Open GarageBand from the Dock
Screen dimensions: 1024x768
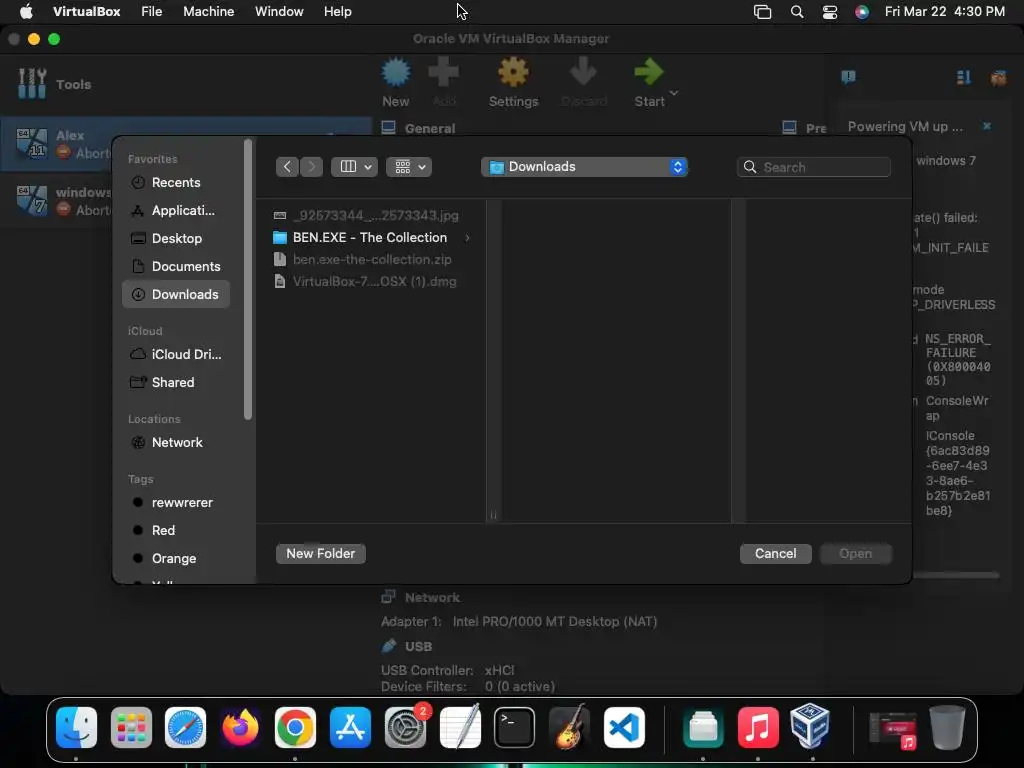(x=569, y=727)
